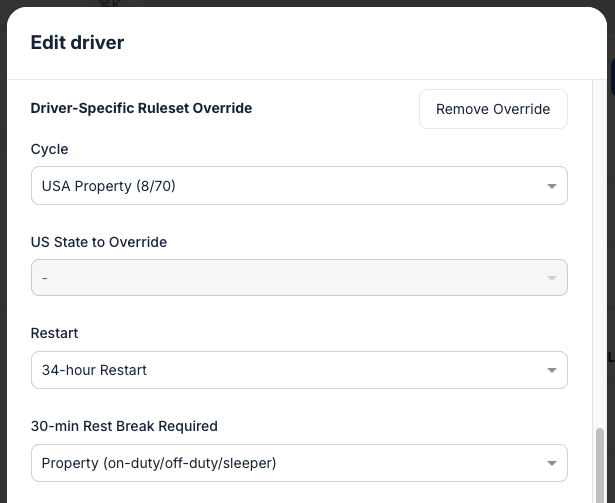The width and height of the screenshot is (615, 503).
Task: Click the Restart field label
Action: (54, 333)
